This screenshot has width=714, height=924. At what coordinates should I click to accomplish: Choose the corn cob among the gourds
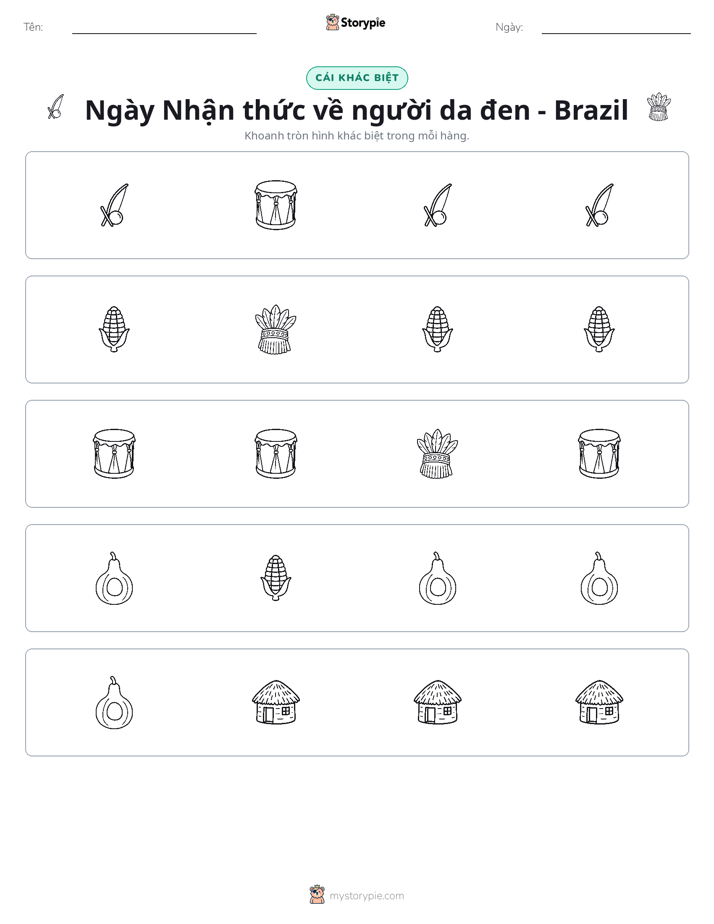click(276, 578)
